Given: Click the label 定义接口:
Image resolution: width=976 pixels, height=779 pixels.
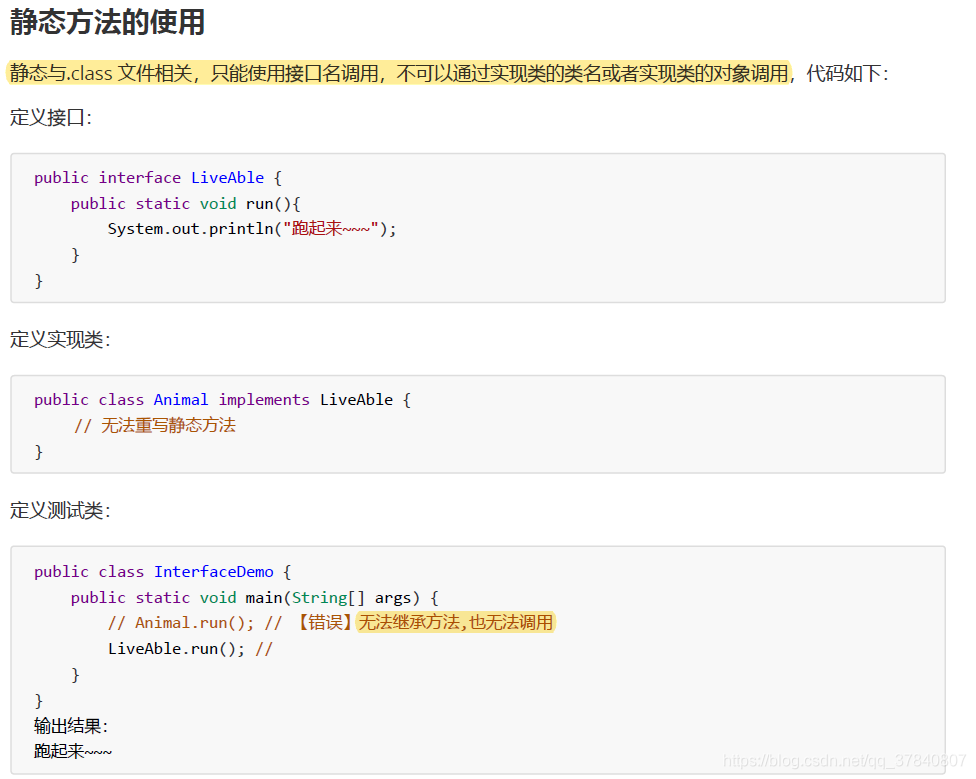Looking at the screenshot, I should tap(51, 118).
